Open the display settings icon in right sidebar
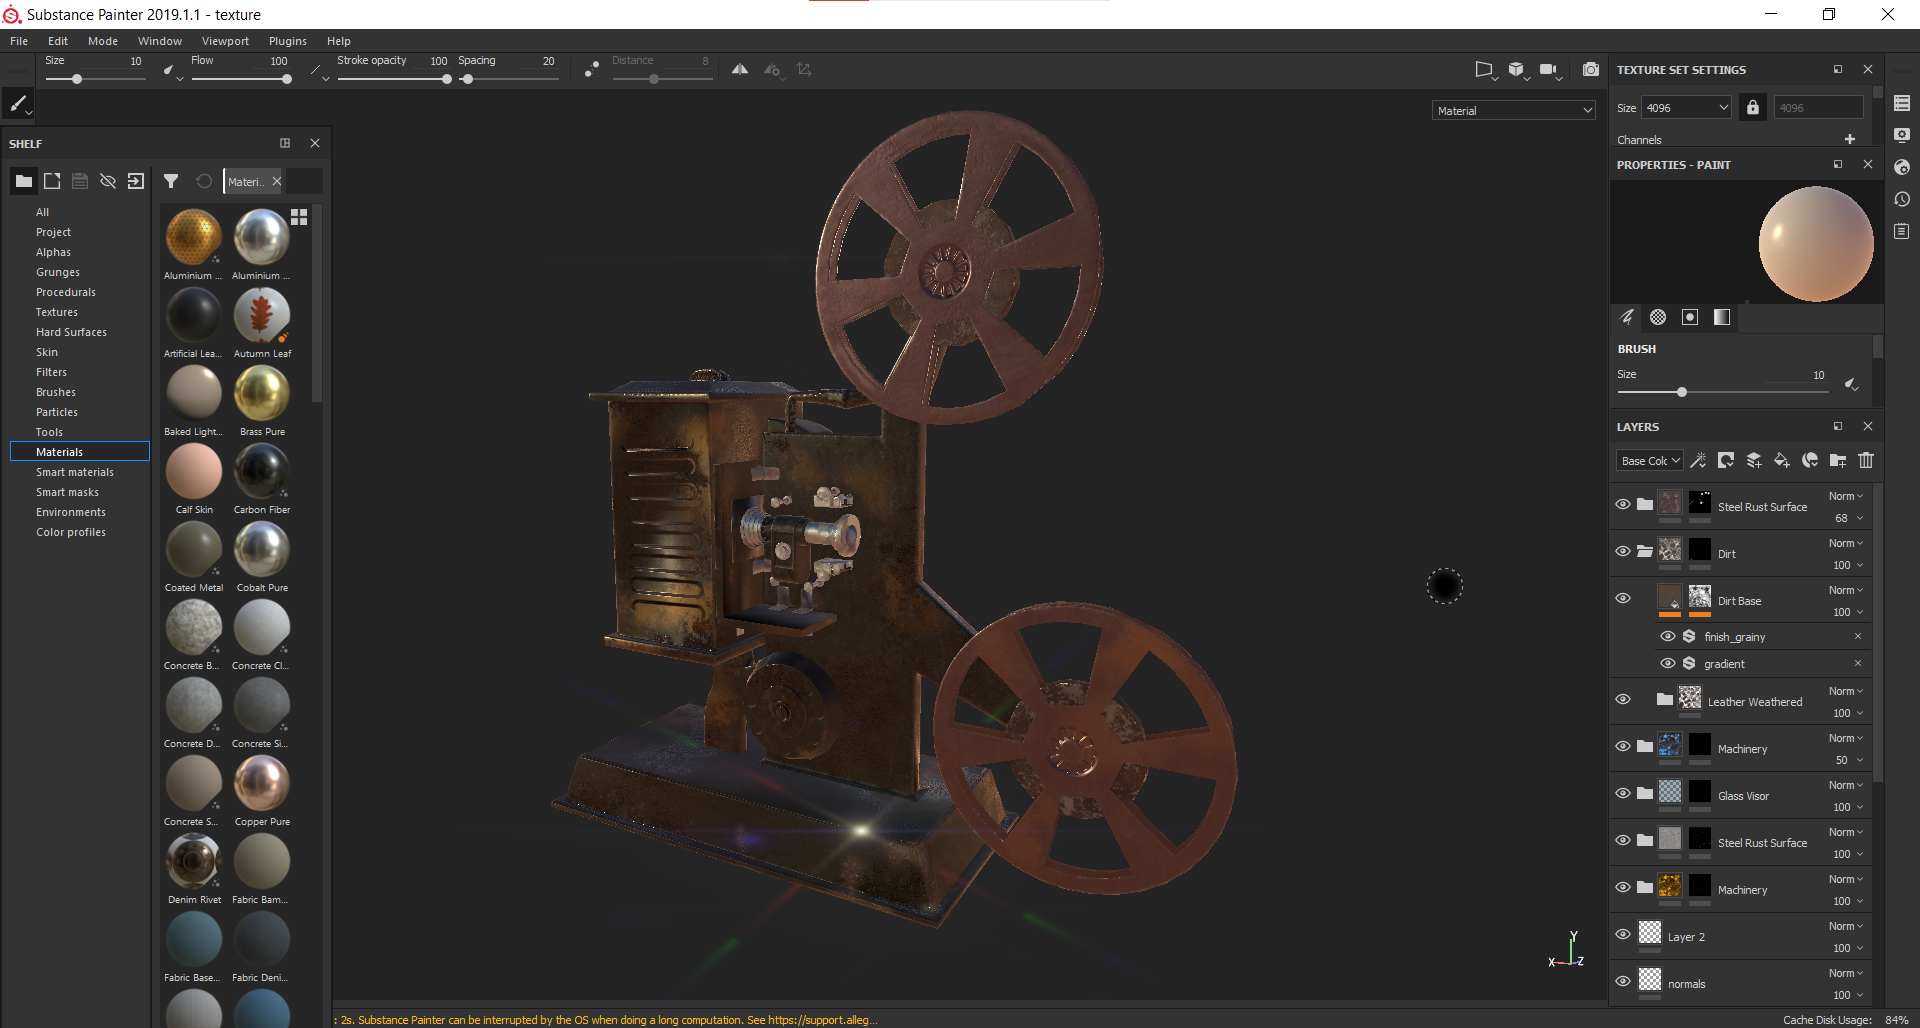The height and width of the screenshot is (1028, 1920). point(1902,135)
